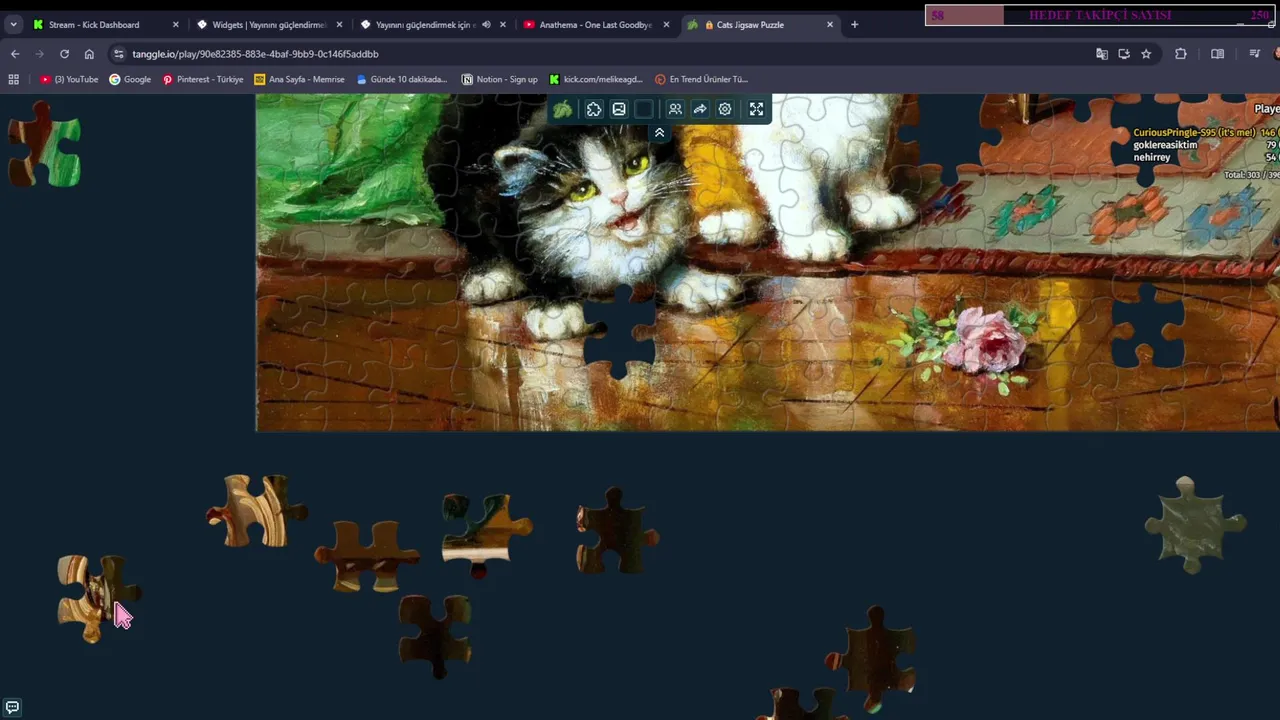Viewport: 1280px width, 720px height.
Task: Bookmark this page with the star
Action: [1146, 54]
